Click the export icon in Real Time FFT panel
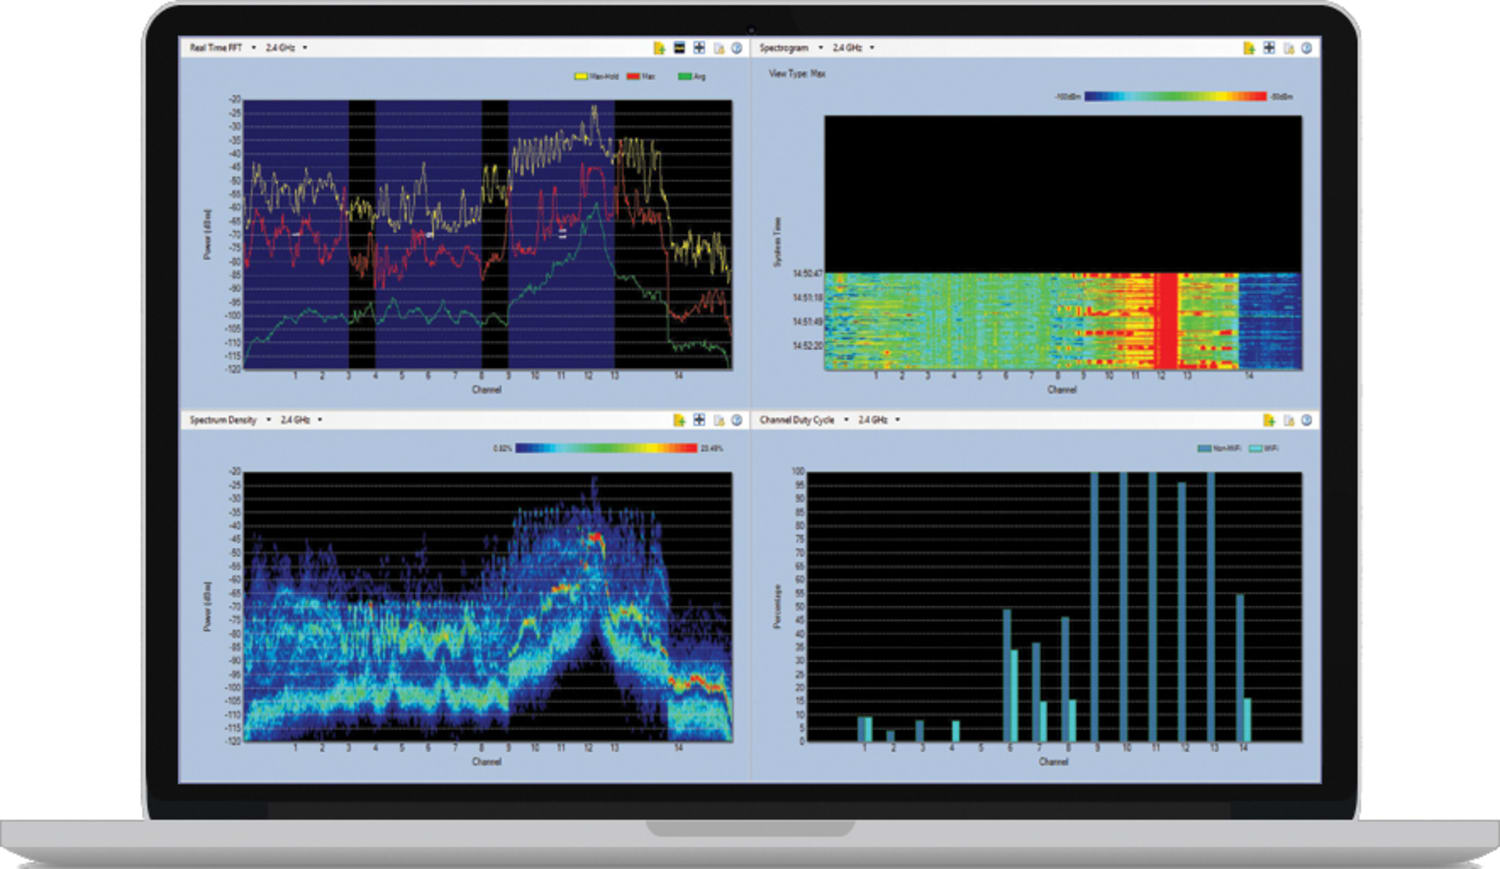 click(x=659, y=48)
